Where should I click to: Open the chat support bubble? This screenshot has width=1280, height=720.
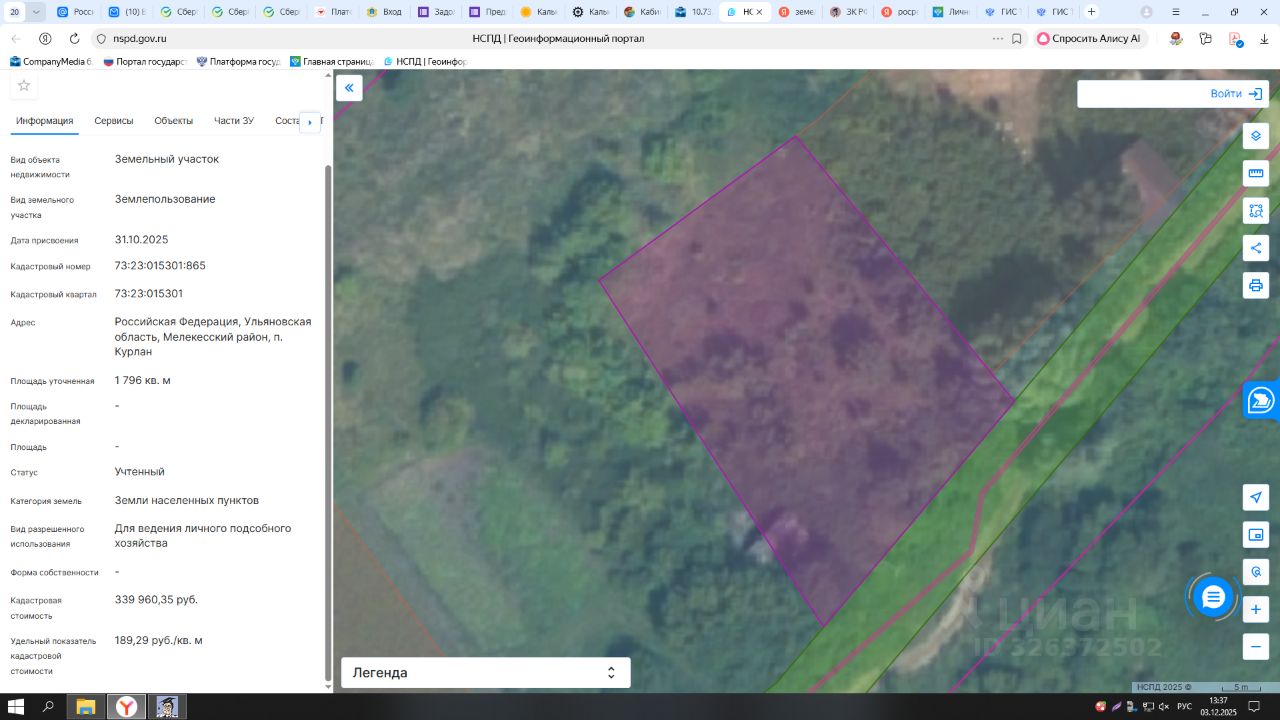click(1213, 598)
